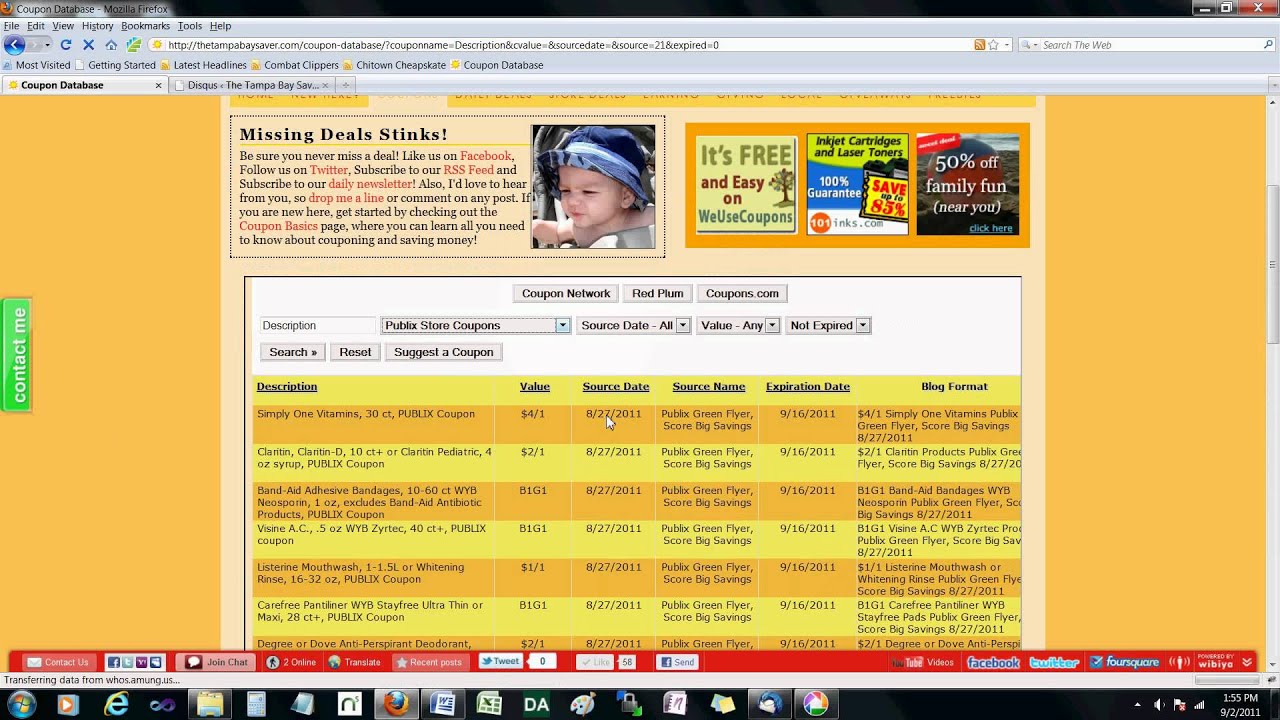Click the search magnifier icon in search box
This screenshot has width=1280, height=720.
tap(1268, 45)
